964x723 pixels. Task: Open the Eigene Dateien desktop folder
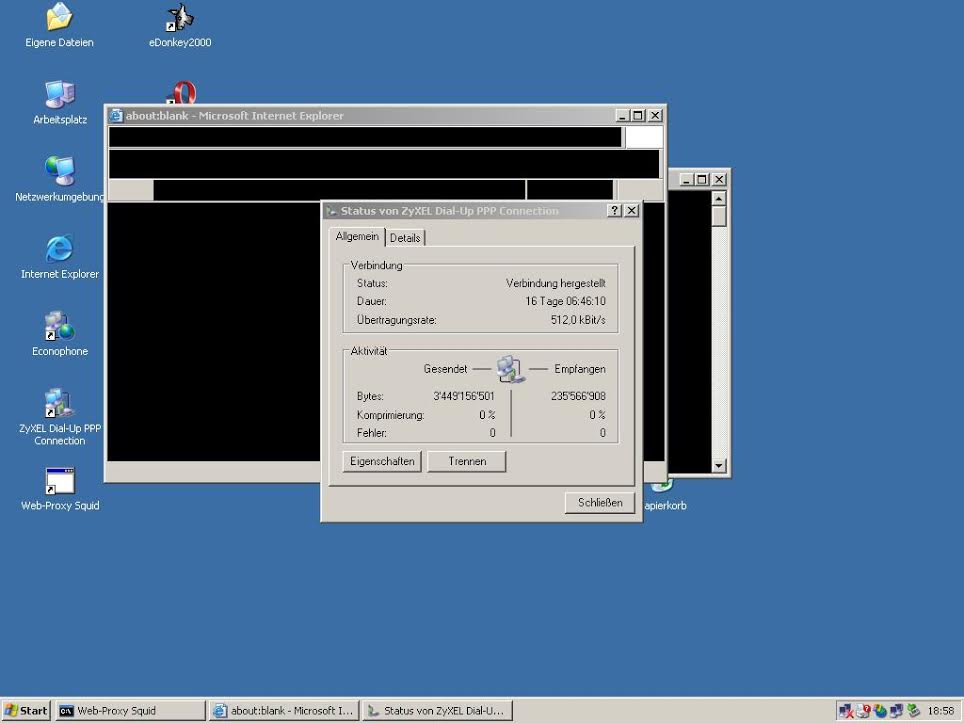coord(60,18)
